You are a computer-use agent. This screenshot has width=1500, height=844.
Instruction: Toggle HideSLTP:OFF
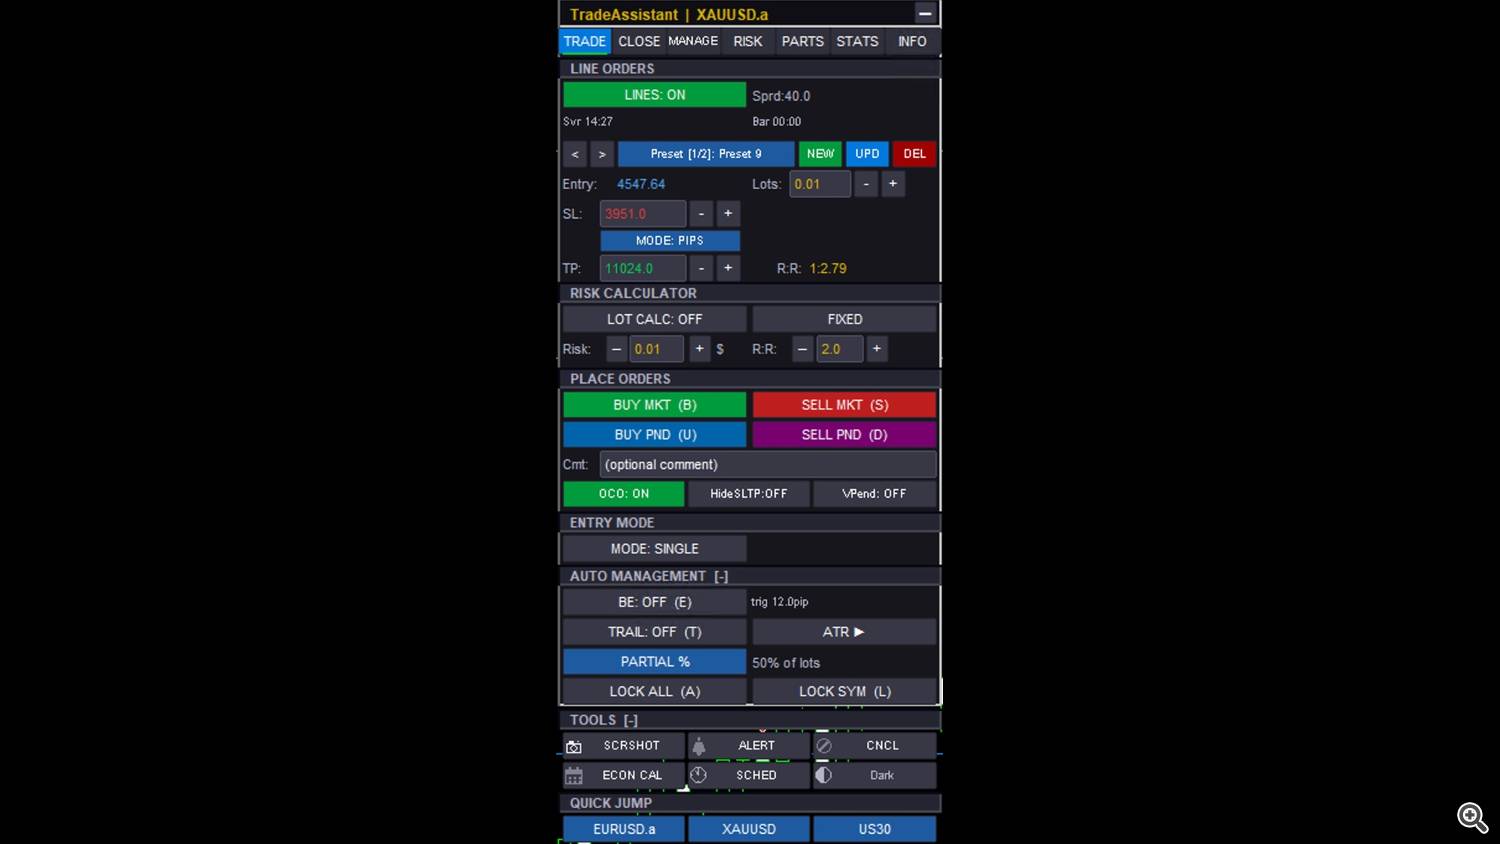coord(748,494)
